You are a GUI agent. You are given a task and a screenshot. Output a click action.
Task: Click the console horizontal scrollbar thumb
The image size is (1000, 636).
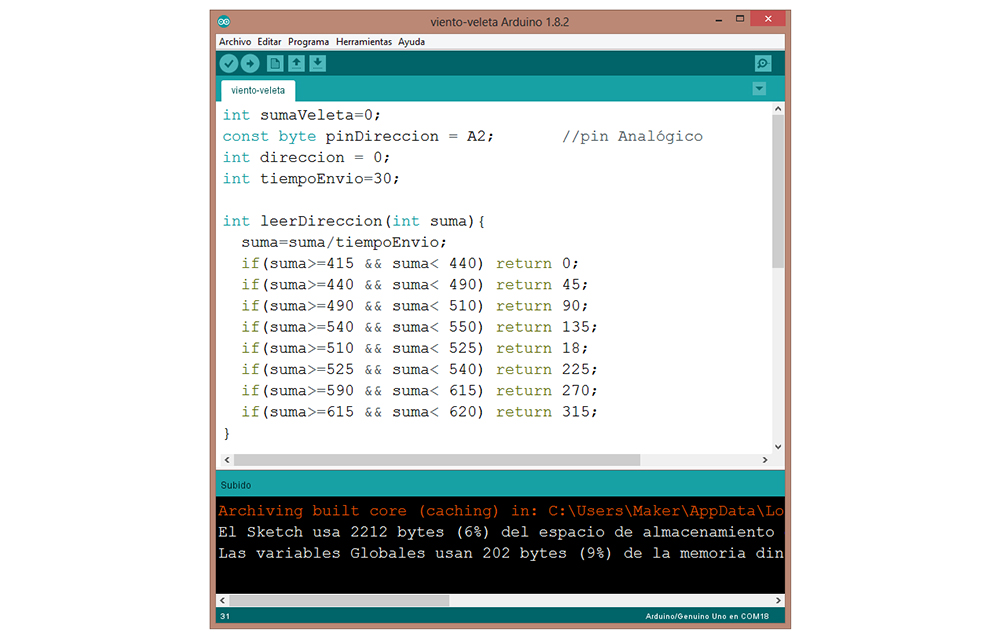pos(340,601)
